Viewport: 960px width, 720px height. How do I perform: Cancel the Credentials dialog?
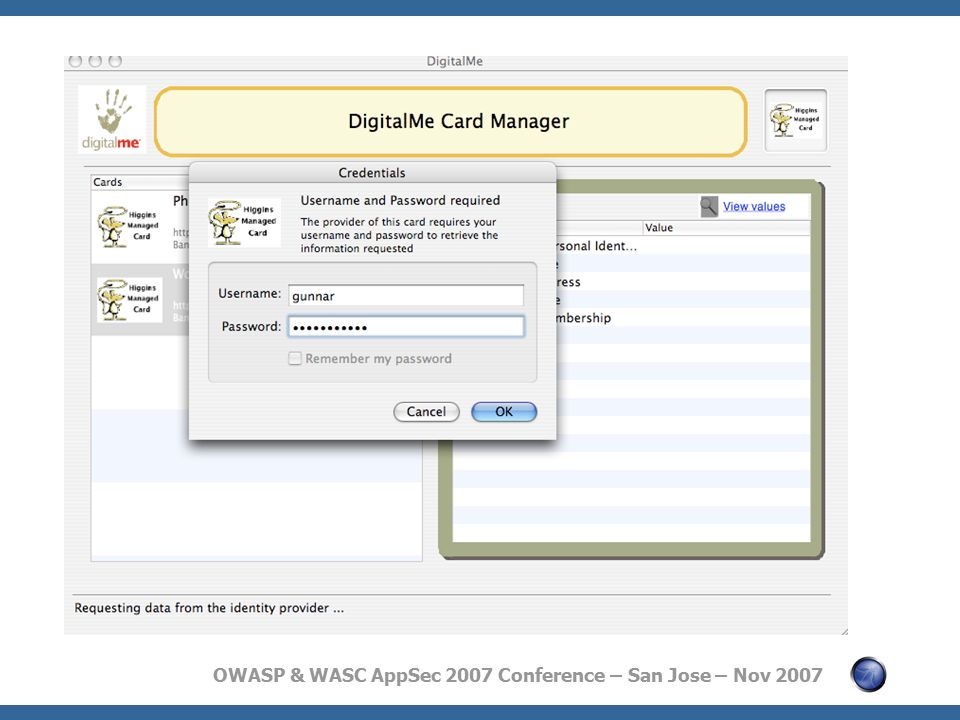[x=426, y=411]
